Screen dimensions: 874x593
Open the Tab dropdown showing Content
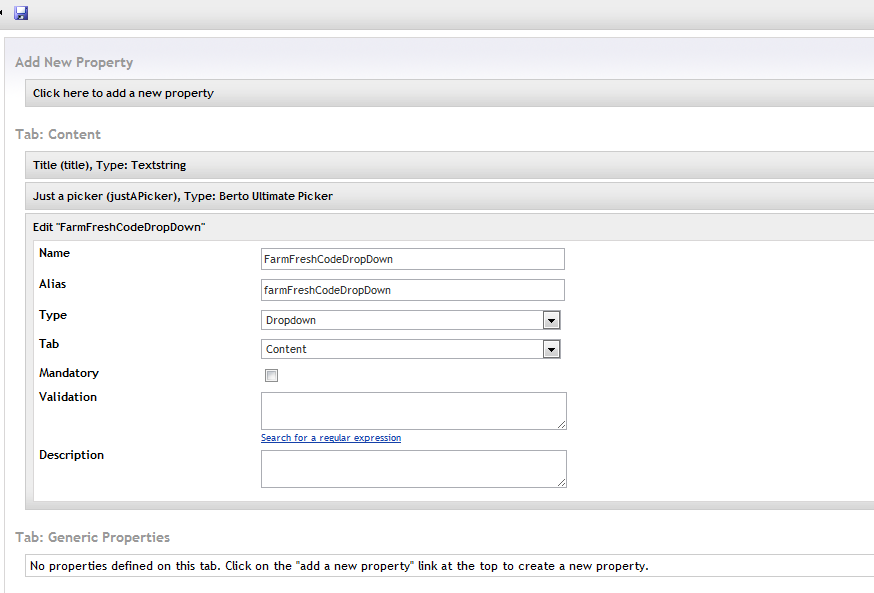tap(410, 349)
